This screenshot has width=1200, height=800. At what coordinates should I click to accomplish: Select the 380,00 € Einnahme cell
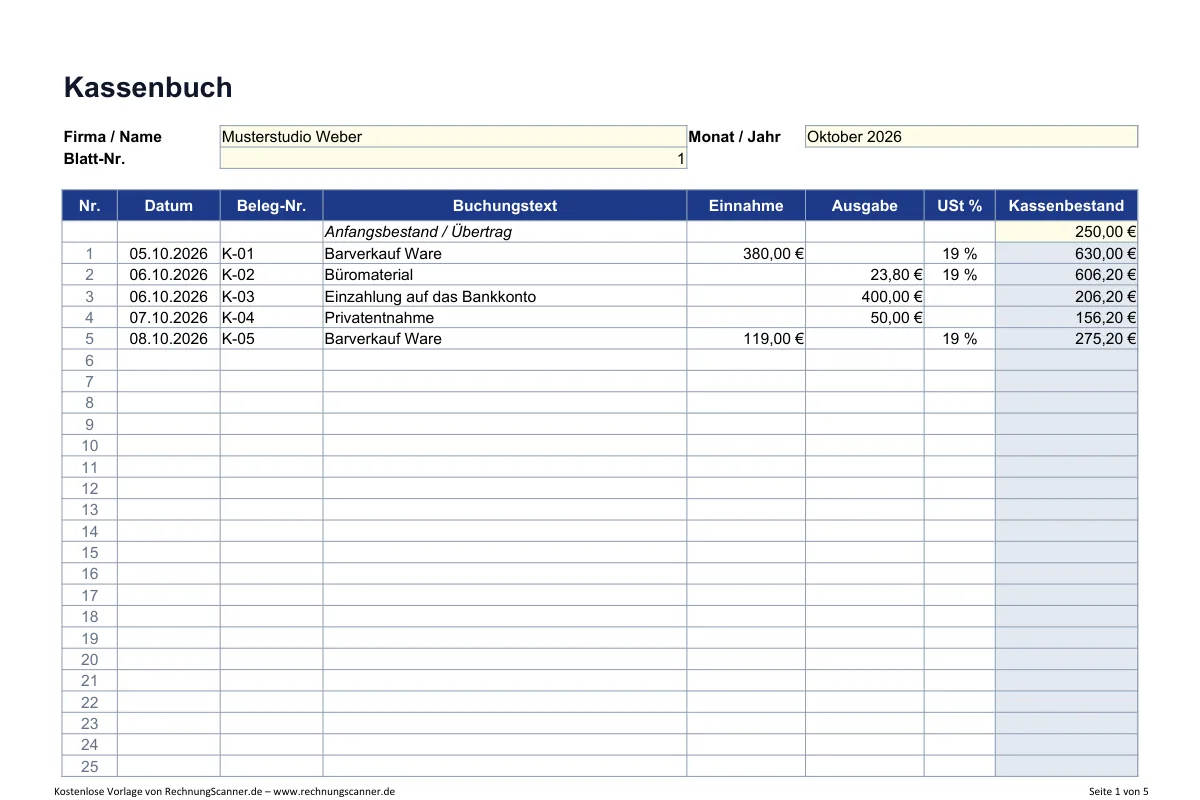point(746,254)
